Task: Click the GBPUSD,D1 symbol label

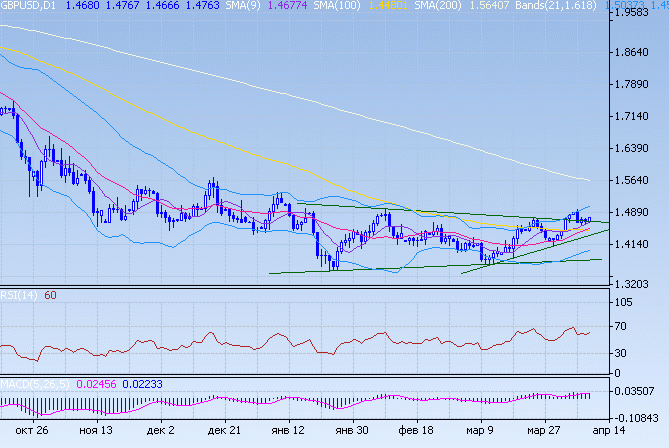Action: [28, 6]
